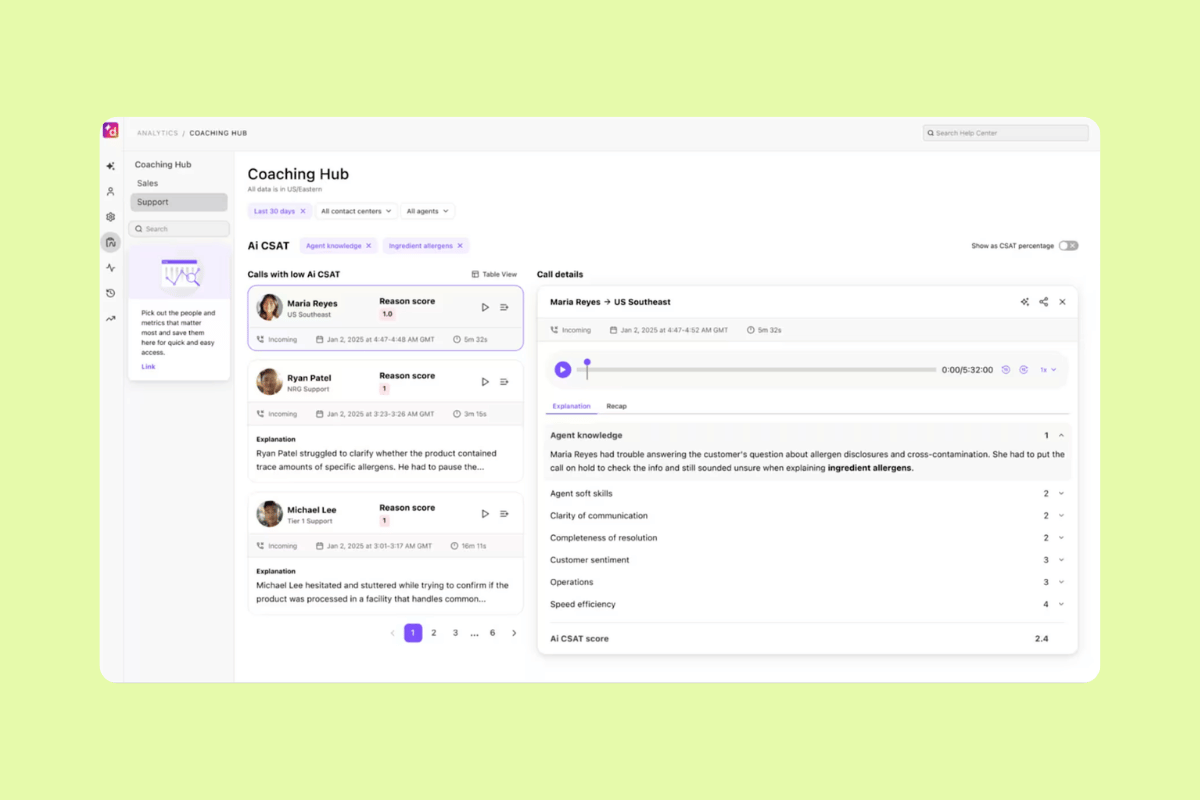Play Michael Lee call recording
1200x800 pixels.
pos(485,514)
